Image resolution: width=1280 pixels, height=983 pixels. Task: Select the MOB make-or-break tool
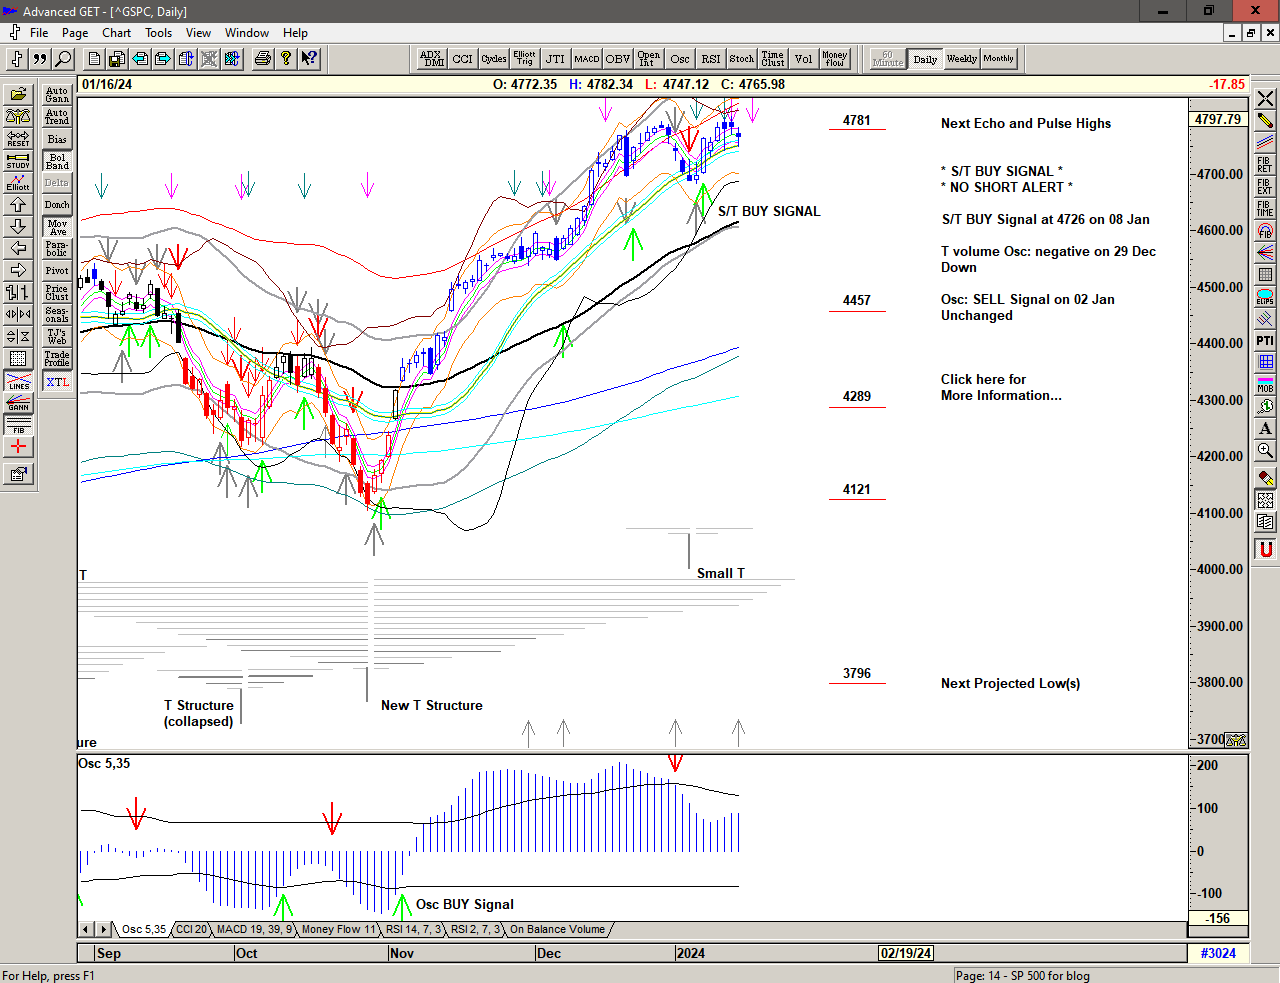point(1265,385)
